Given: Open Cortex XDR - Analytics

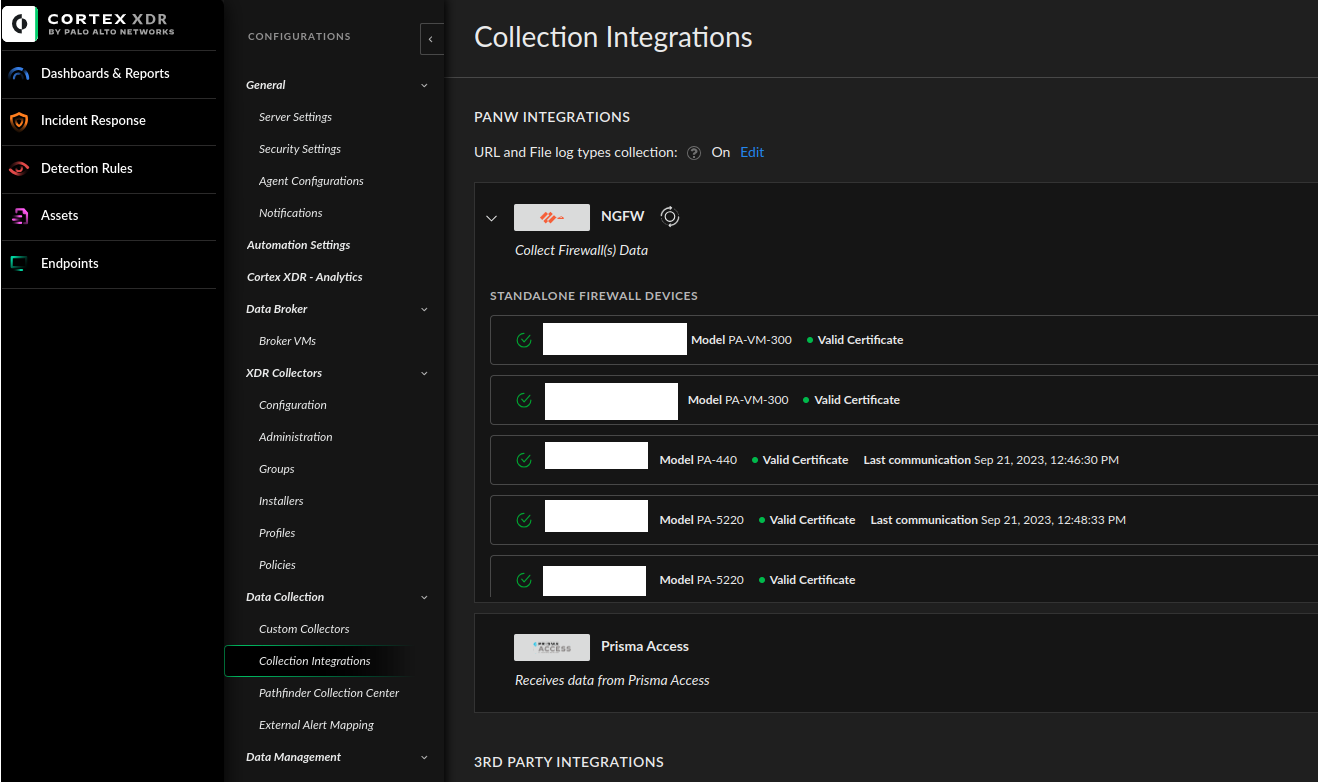Looking at the screenshot, I should click(304, 277).
